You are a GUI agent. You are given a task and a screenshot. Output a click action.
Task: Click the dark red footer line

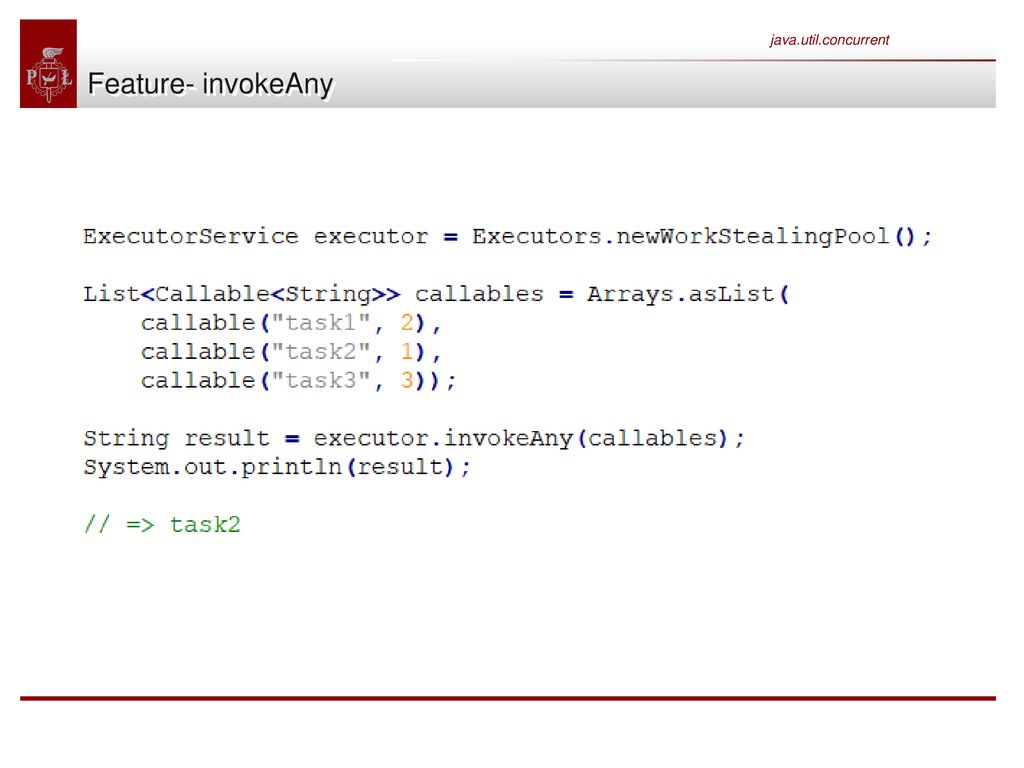508,698
